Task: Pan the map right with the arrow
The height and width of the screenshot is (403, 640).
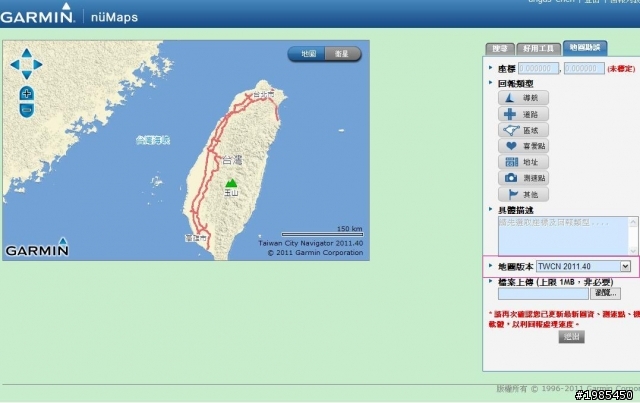Action: [38, 65]
